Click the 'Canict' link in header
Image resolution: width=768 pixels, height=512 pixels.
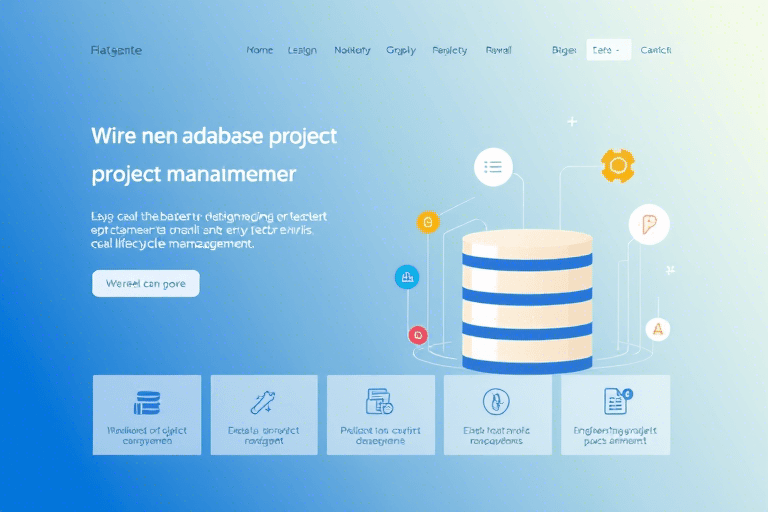click(x=655, y=50)
